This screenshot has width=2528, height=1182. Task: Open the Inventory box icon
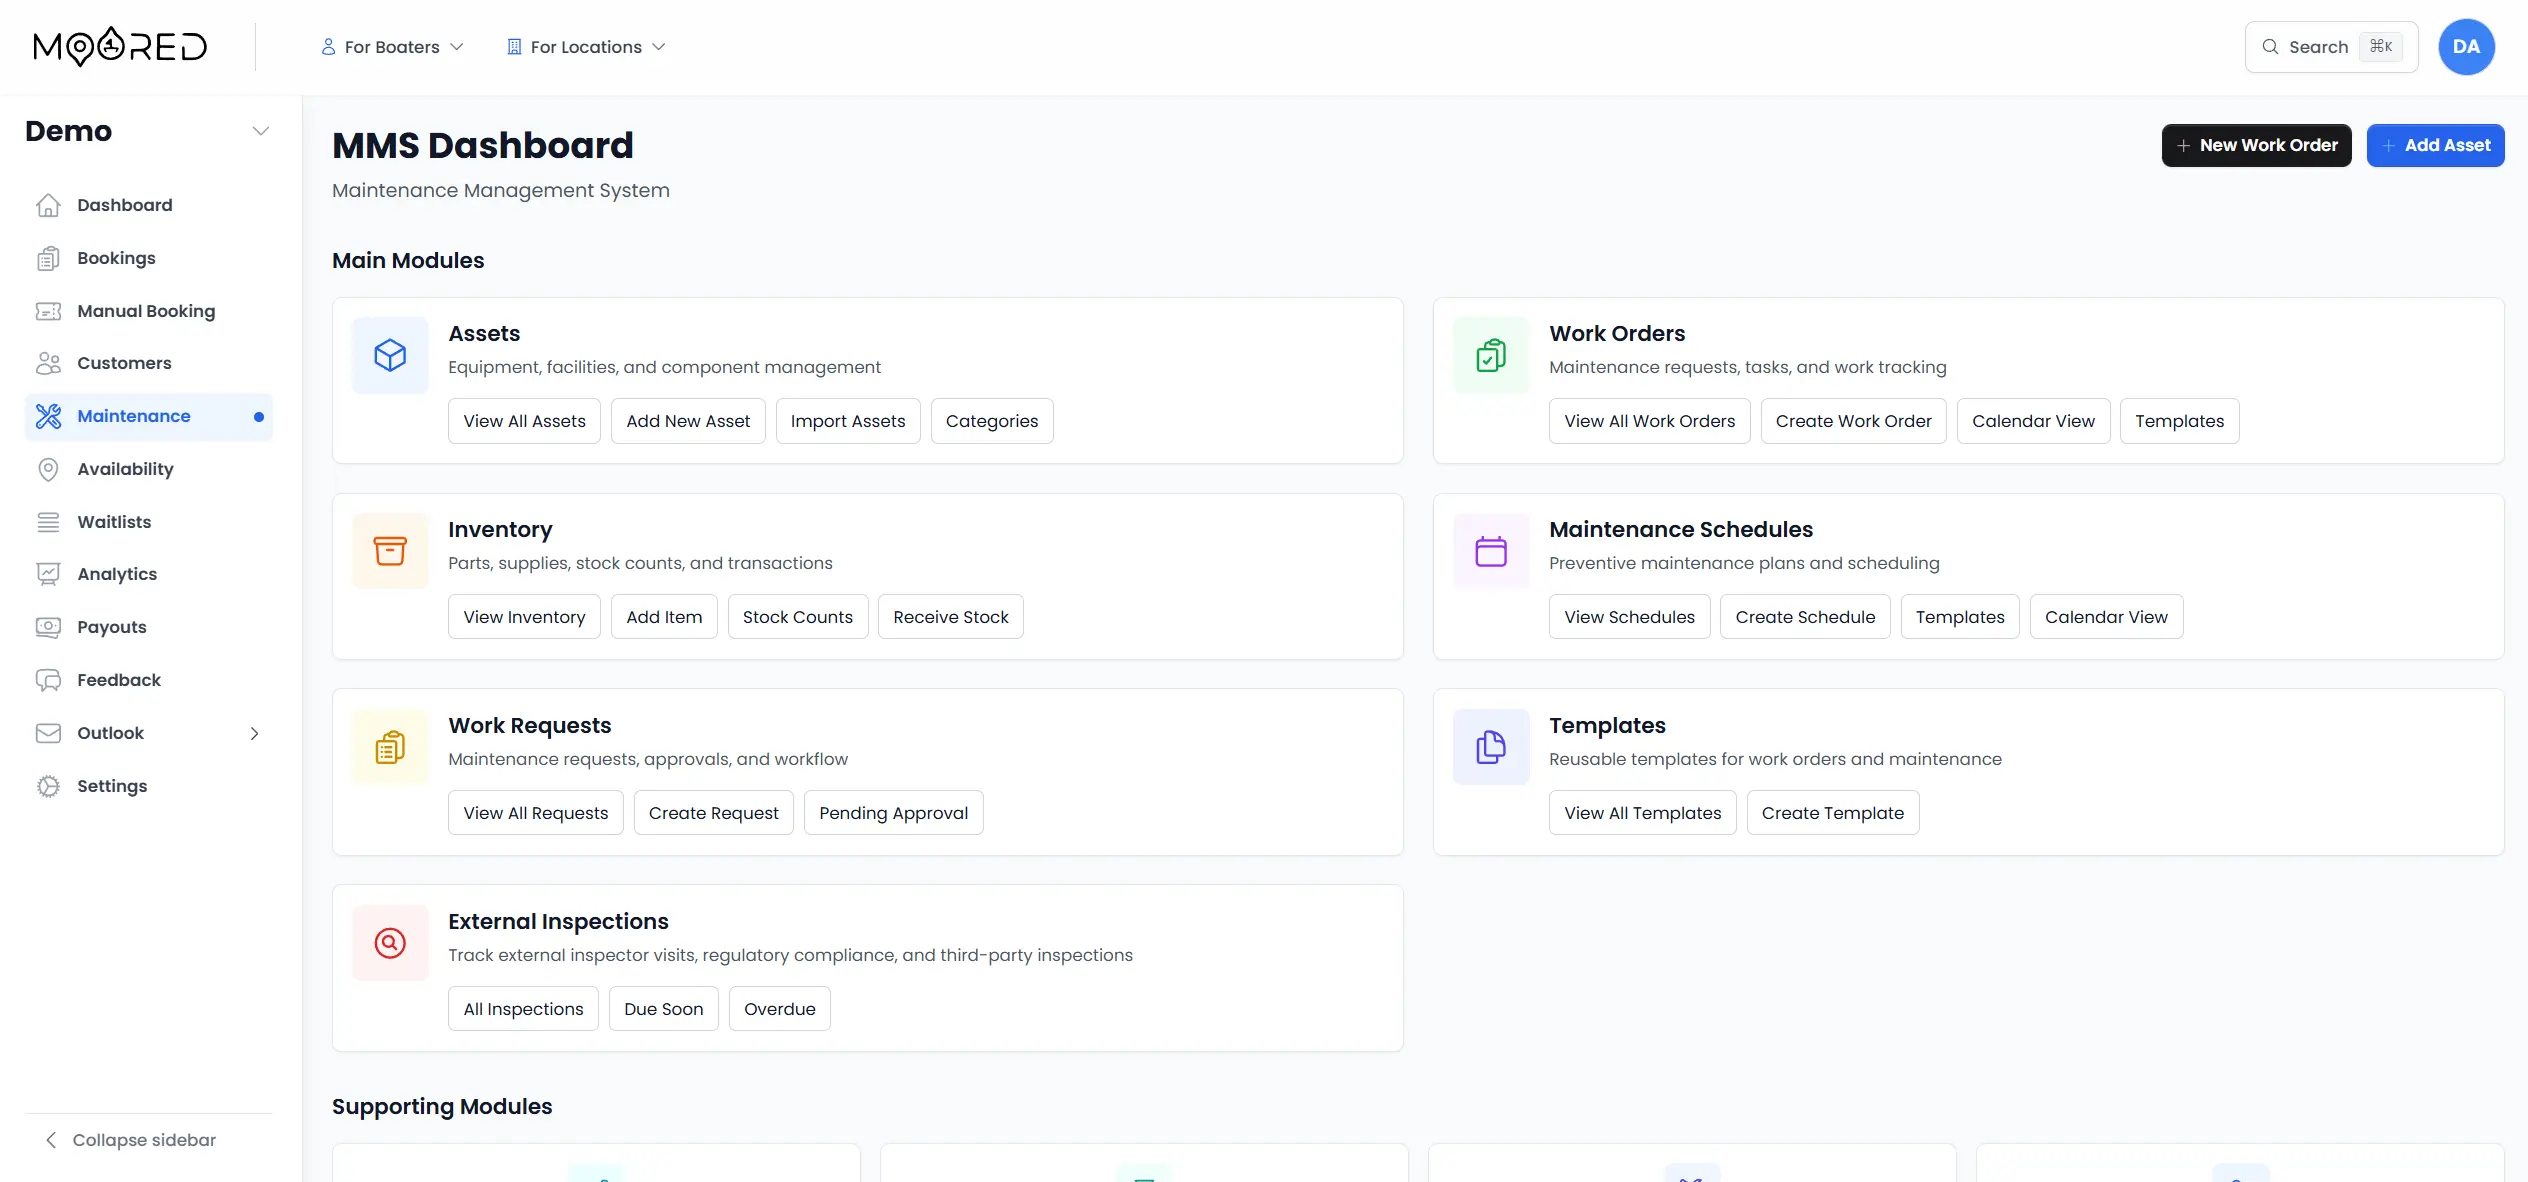point(389,551)
